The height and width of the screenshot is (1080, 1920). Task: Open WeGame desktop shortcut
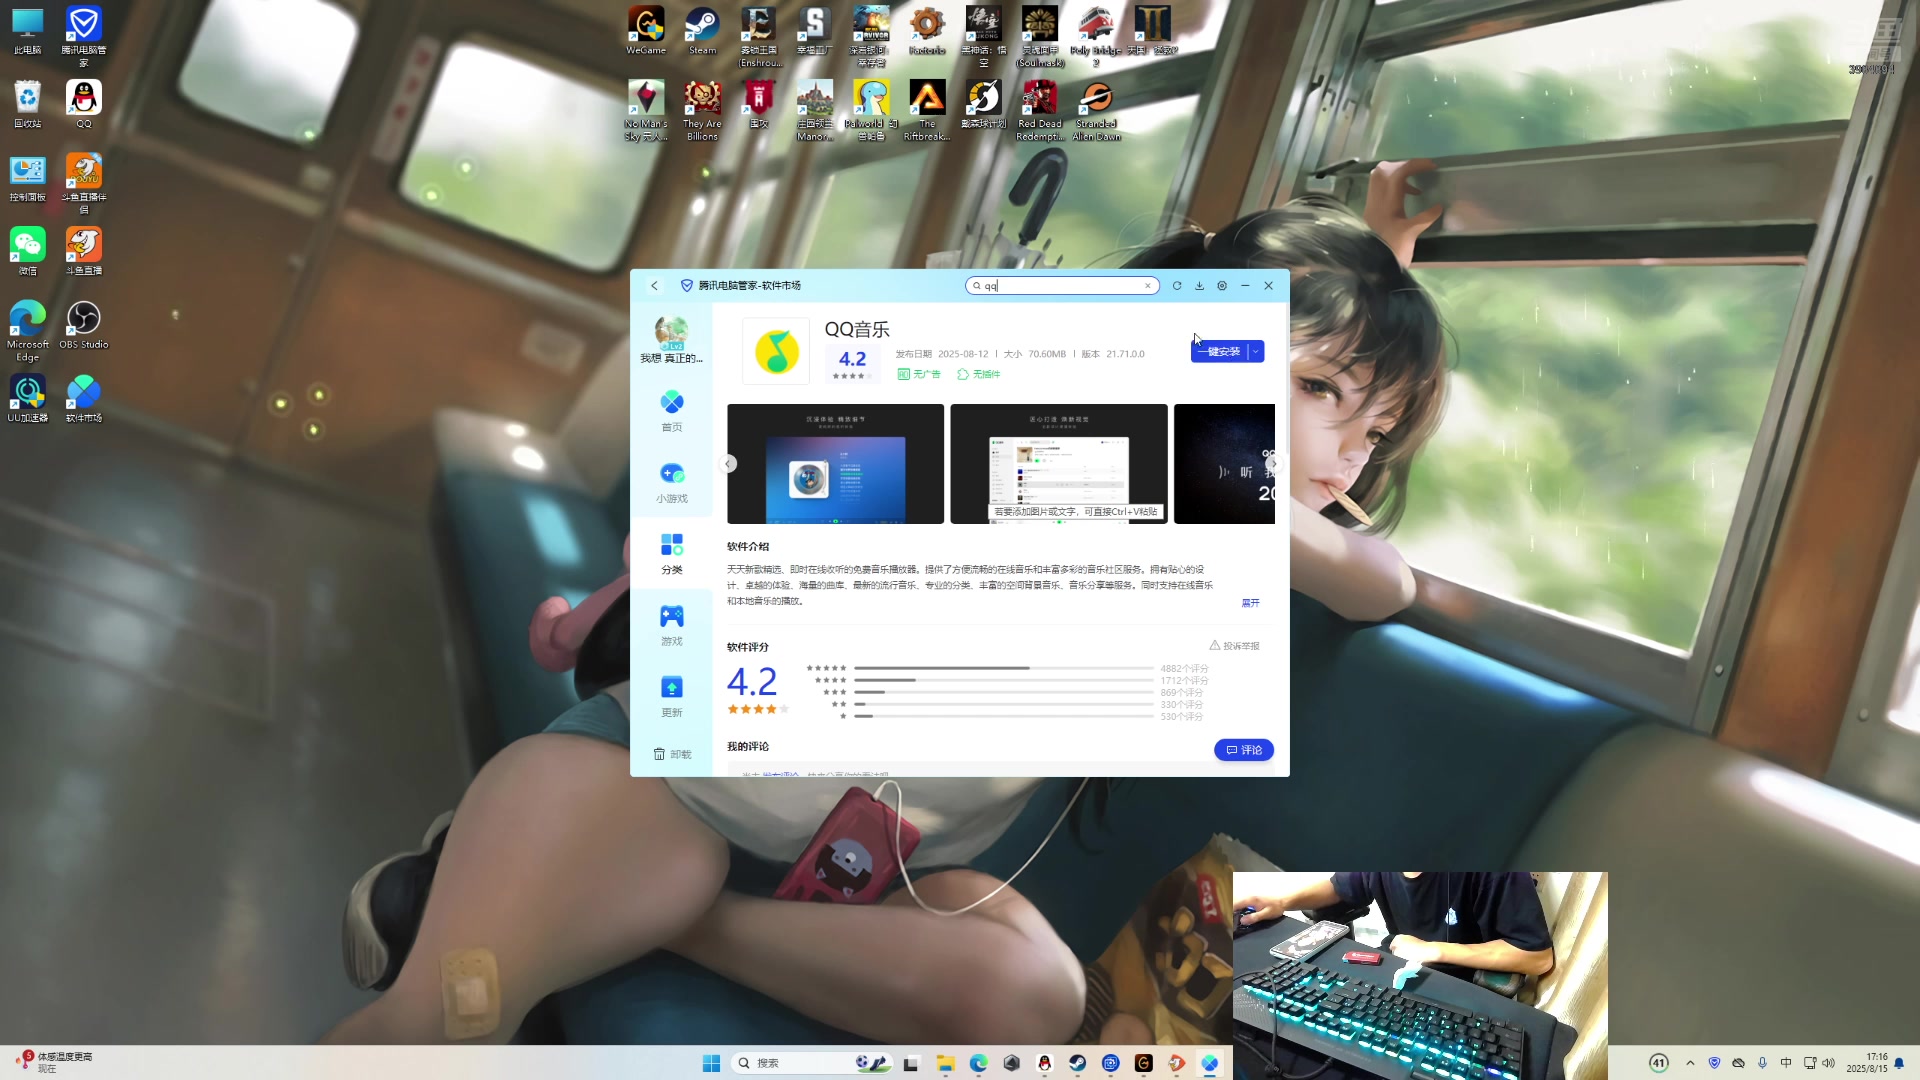pyautogui.click(x=646, y=30)
